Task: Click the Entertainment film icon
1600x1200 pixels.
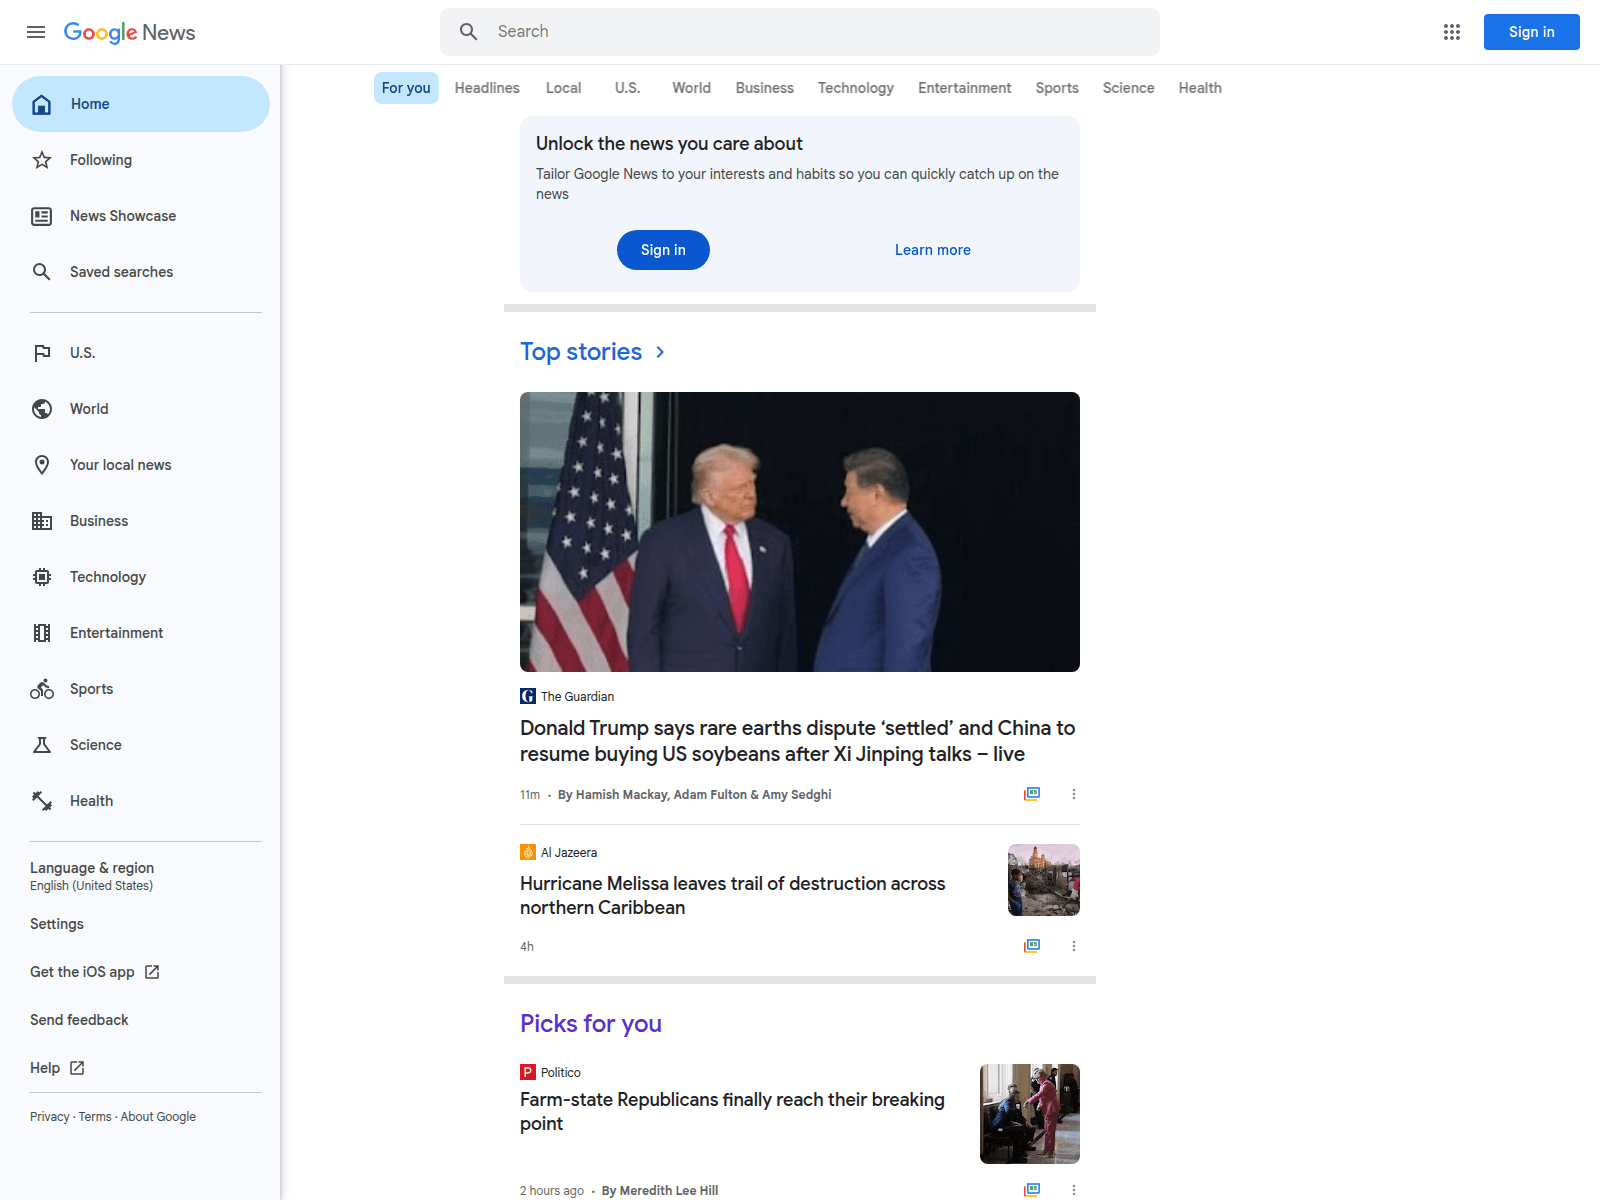Action: click(42, 633)
